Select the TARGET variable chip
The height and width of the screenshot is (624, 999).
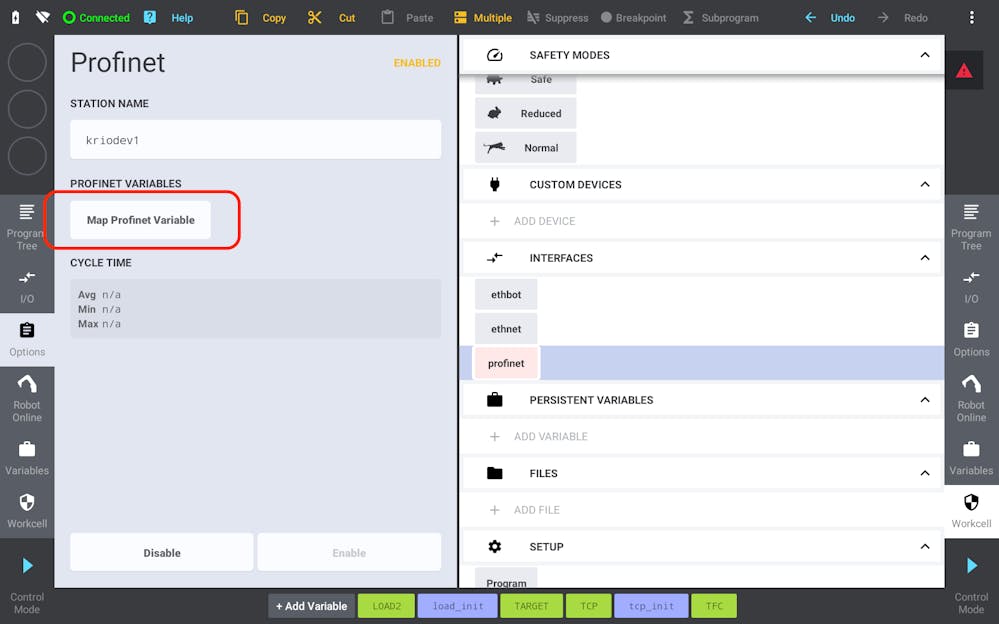click(x=531, y=606)
